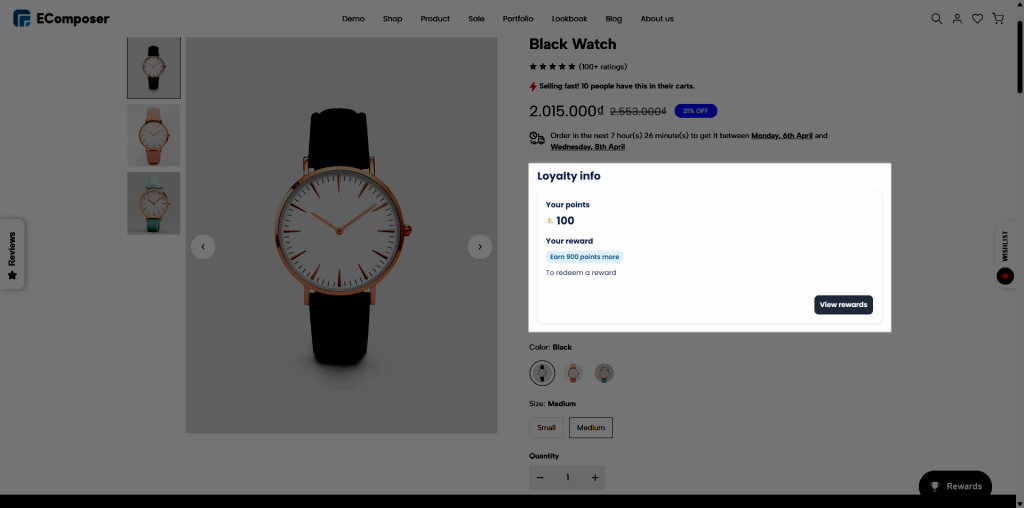
Task: Select Small size option
Action: tap(546, 427)
